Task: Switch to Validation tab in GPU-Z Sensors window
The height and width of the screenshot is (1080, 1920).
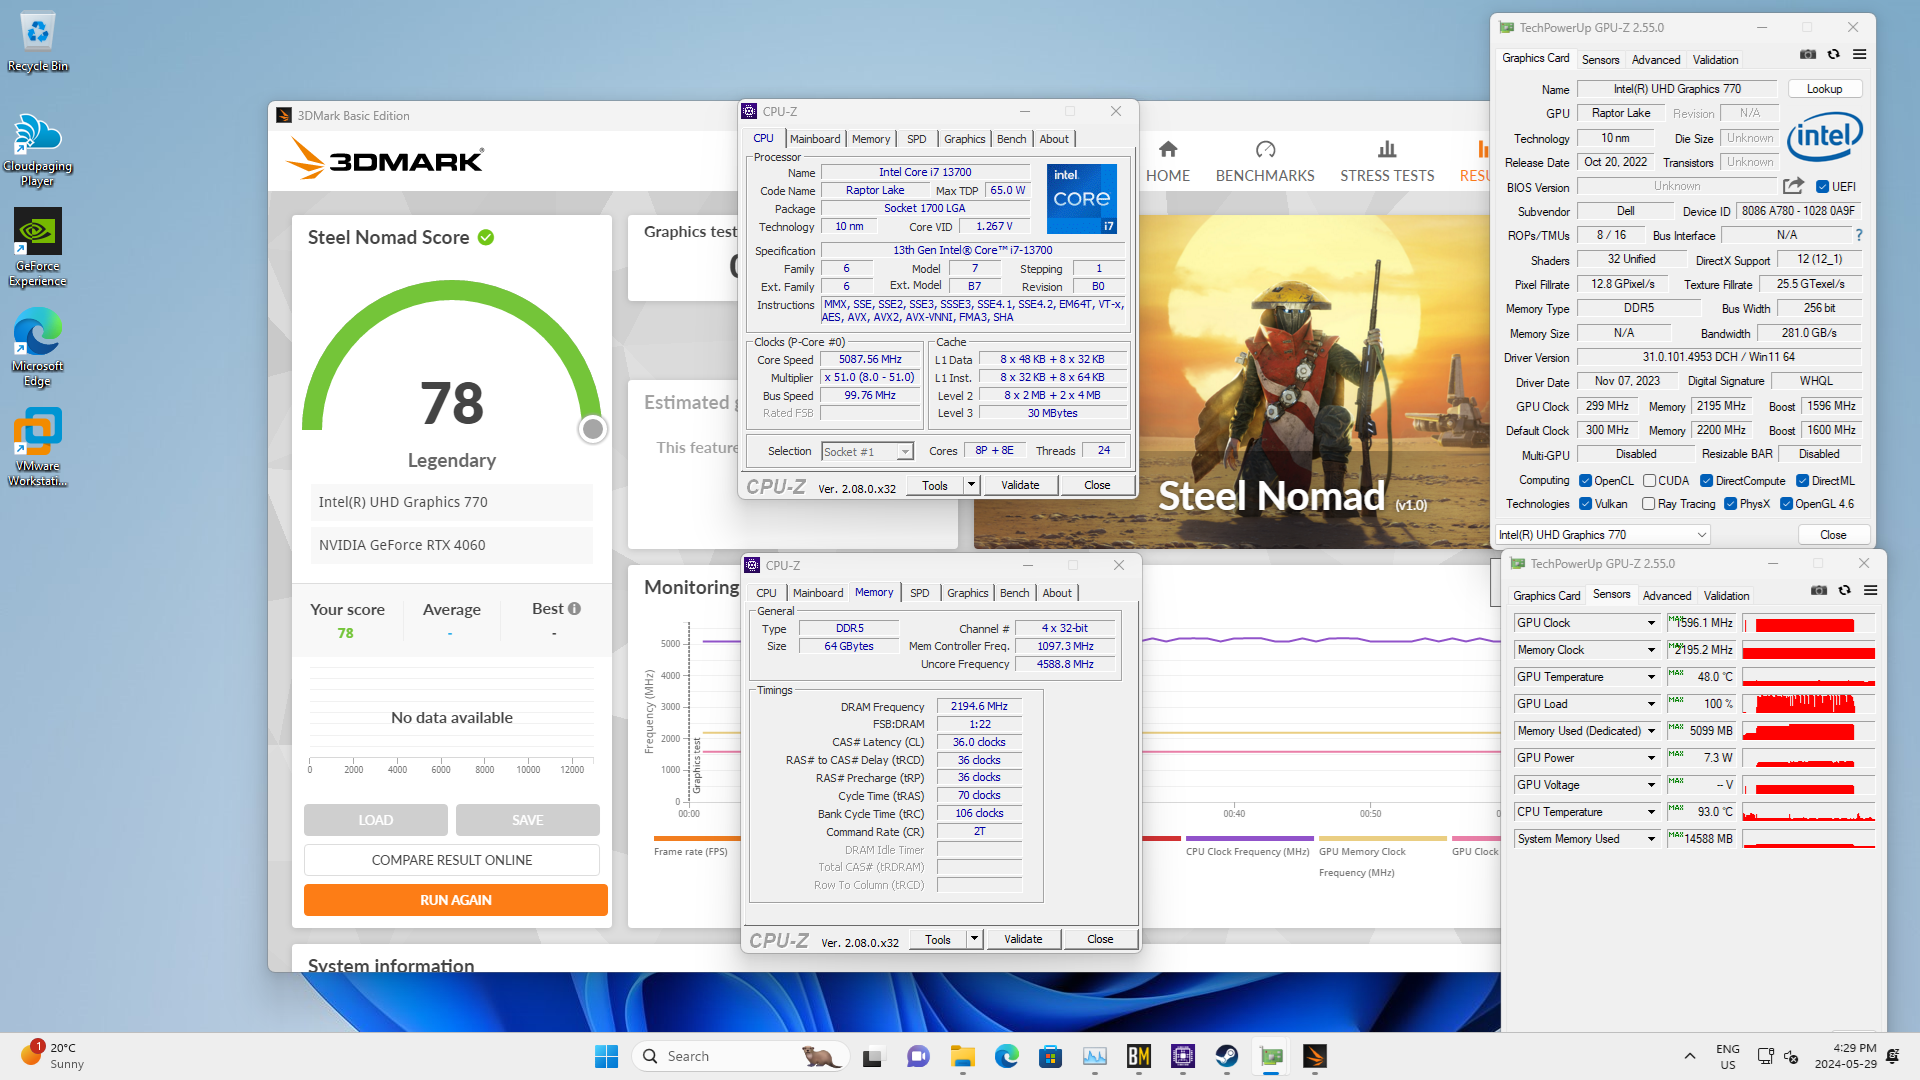Action: click(x=1726, y=596)
